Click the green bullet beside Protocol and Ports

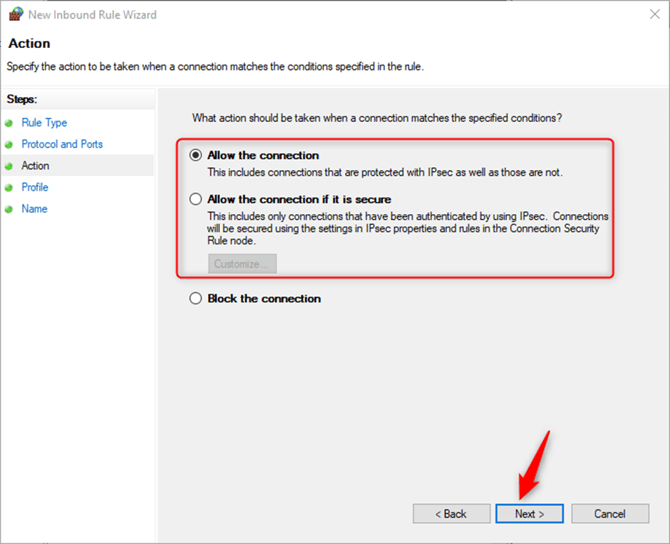pos(11,145)
